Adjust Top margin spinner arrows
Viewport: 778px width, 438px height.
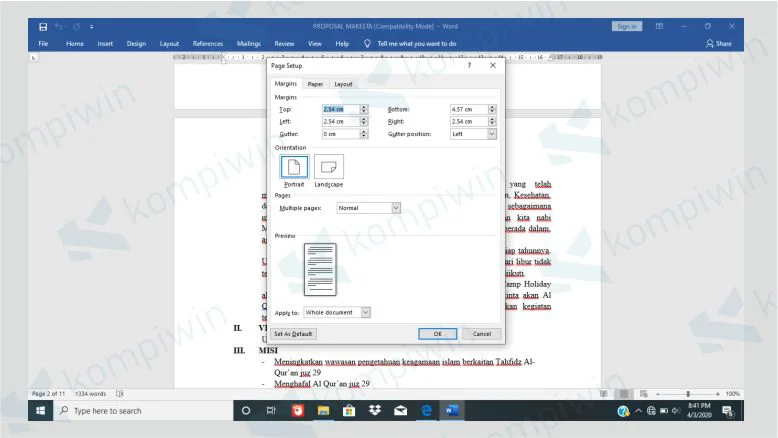click(x=364, y=109)
